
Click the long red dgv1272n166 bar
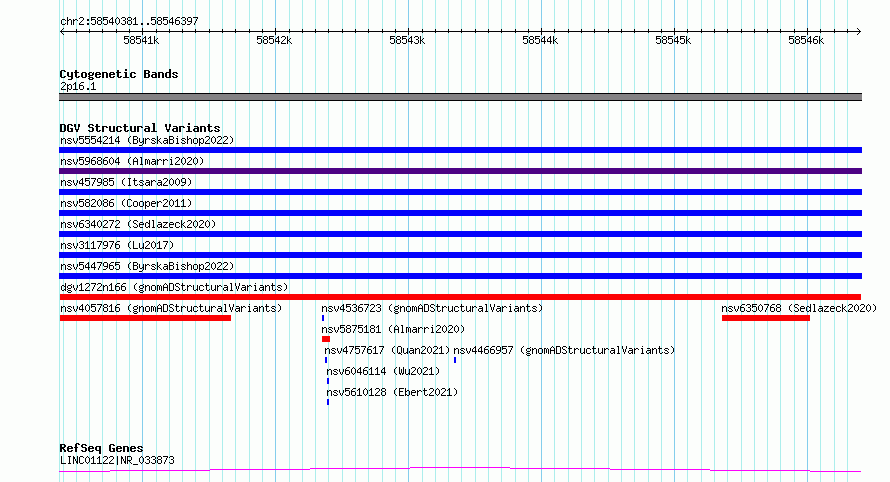[460, 297]
